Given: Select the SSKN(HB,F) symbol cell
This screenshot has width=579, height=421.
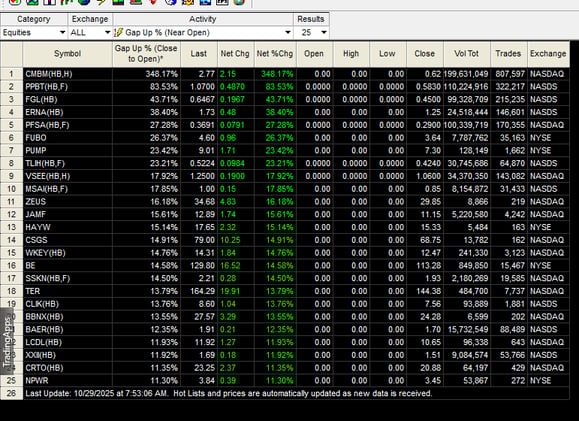Looking at the screenshot, I should [68, 278].
